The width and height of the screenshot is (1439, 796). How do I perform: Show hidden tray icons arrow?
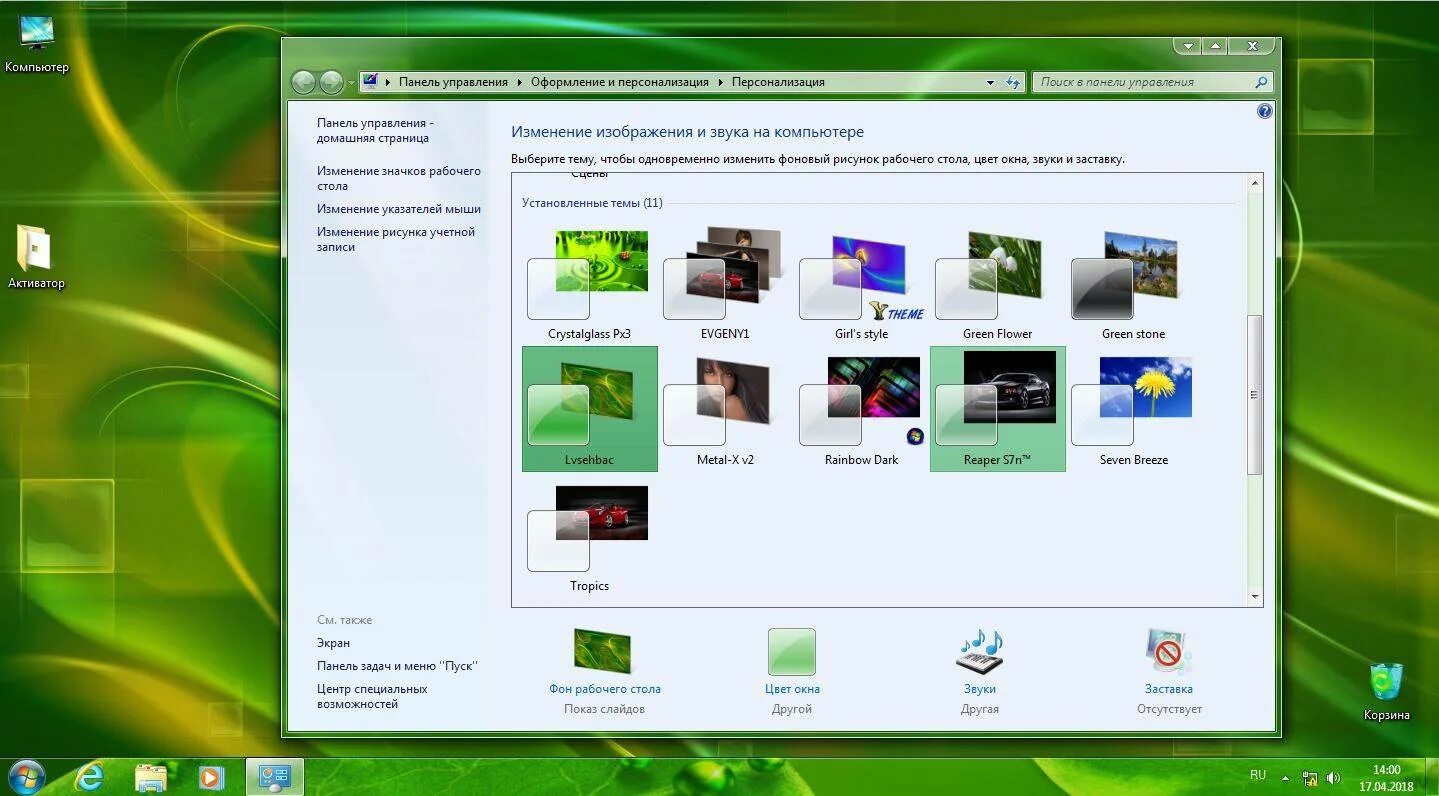1286,777
